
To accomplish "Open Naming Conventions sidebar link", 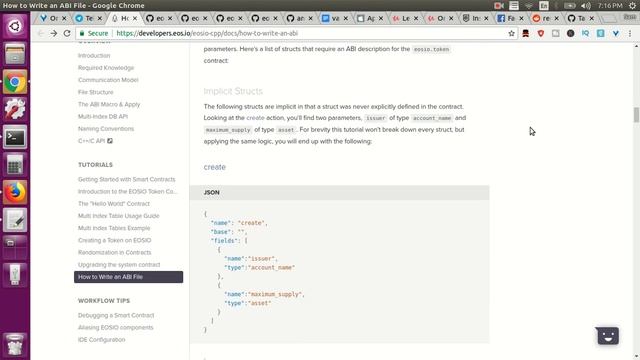I will [x=106, y=129].
